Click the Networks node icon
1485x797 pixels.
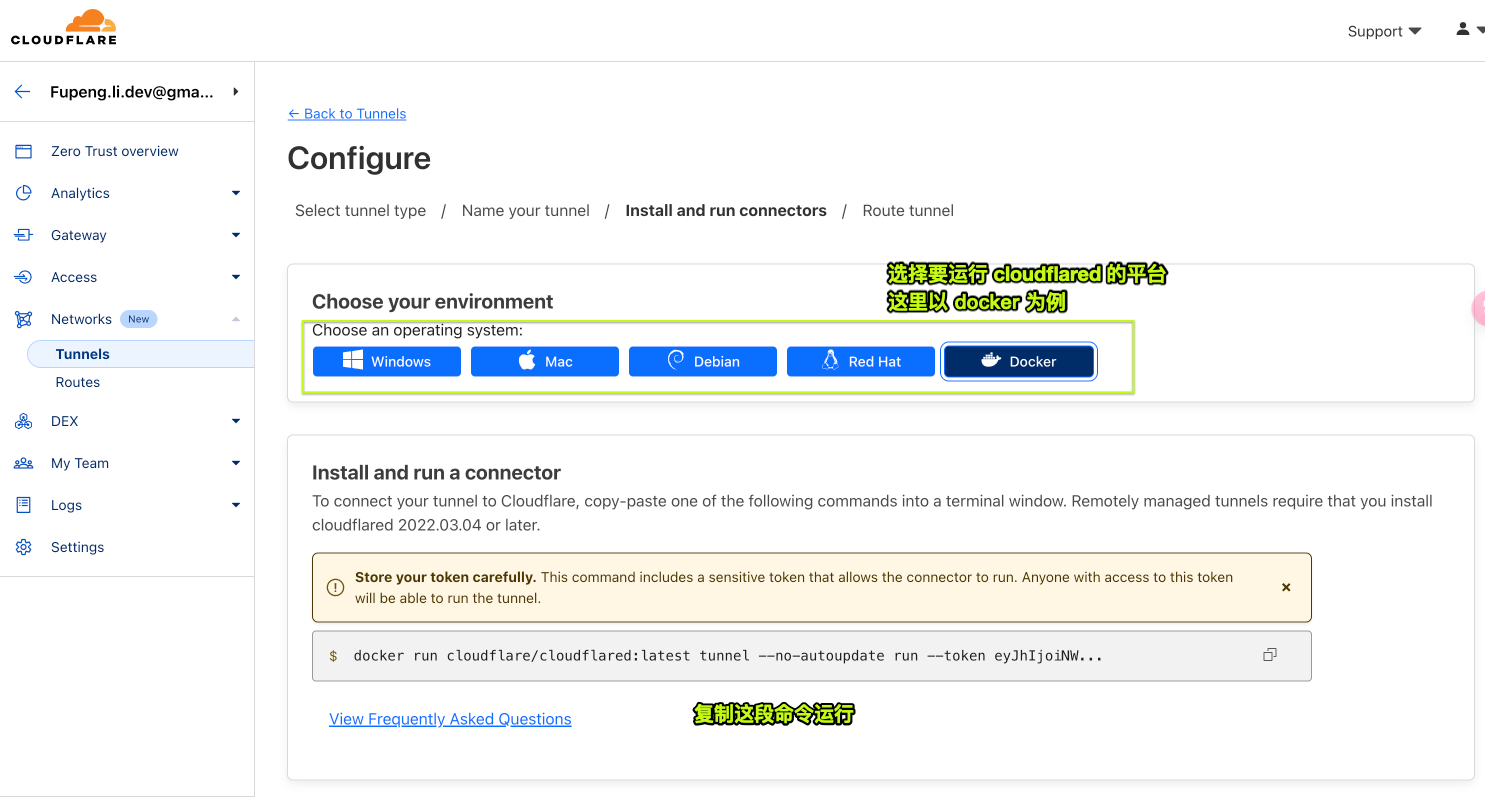tap(24, 319)
